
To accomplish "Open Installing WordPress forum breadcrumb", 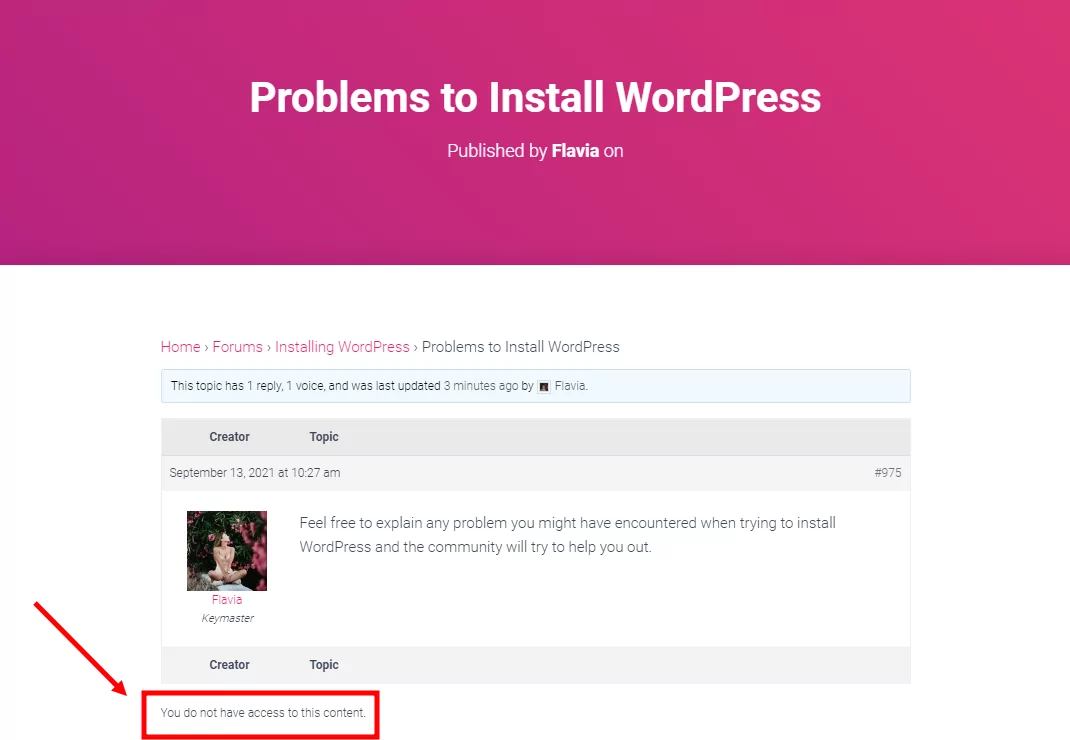I will click(x=342, y=347).
